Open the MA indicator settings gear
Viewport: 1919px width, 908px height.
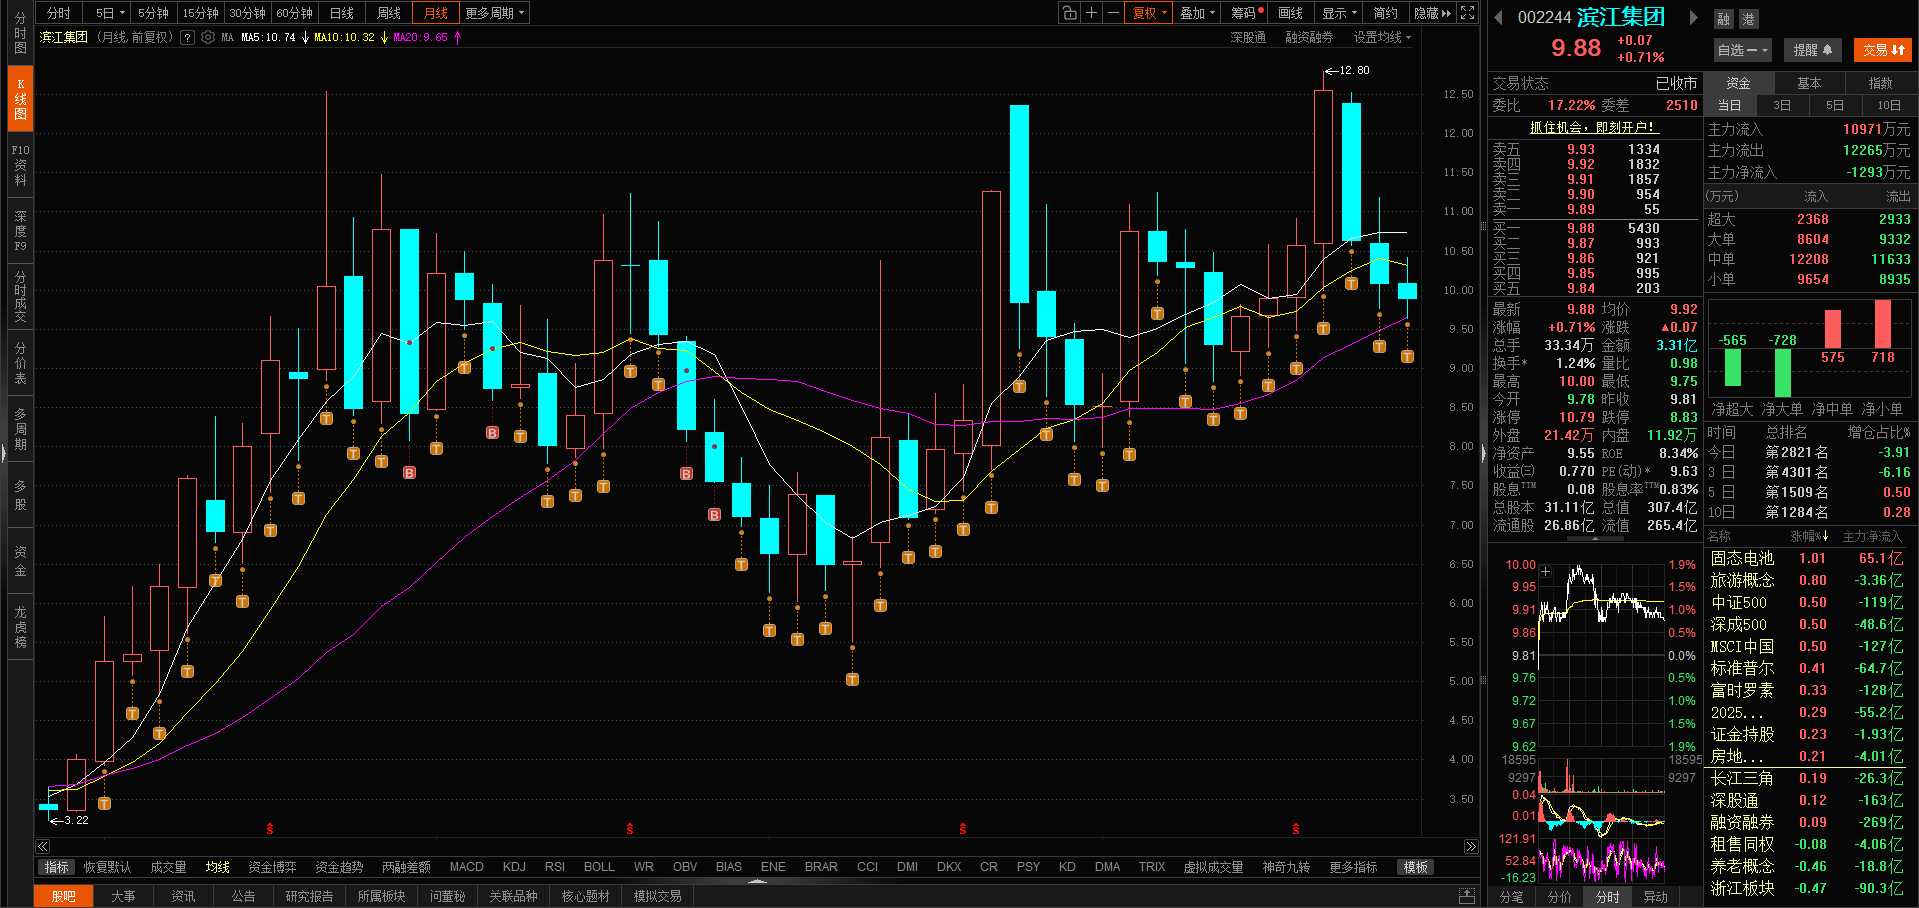point(208,37)
